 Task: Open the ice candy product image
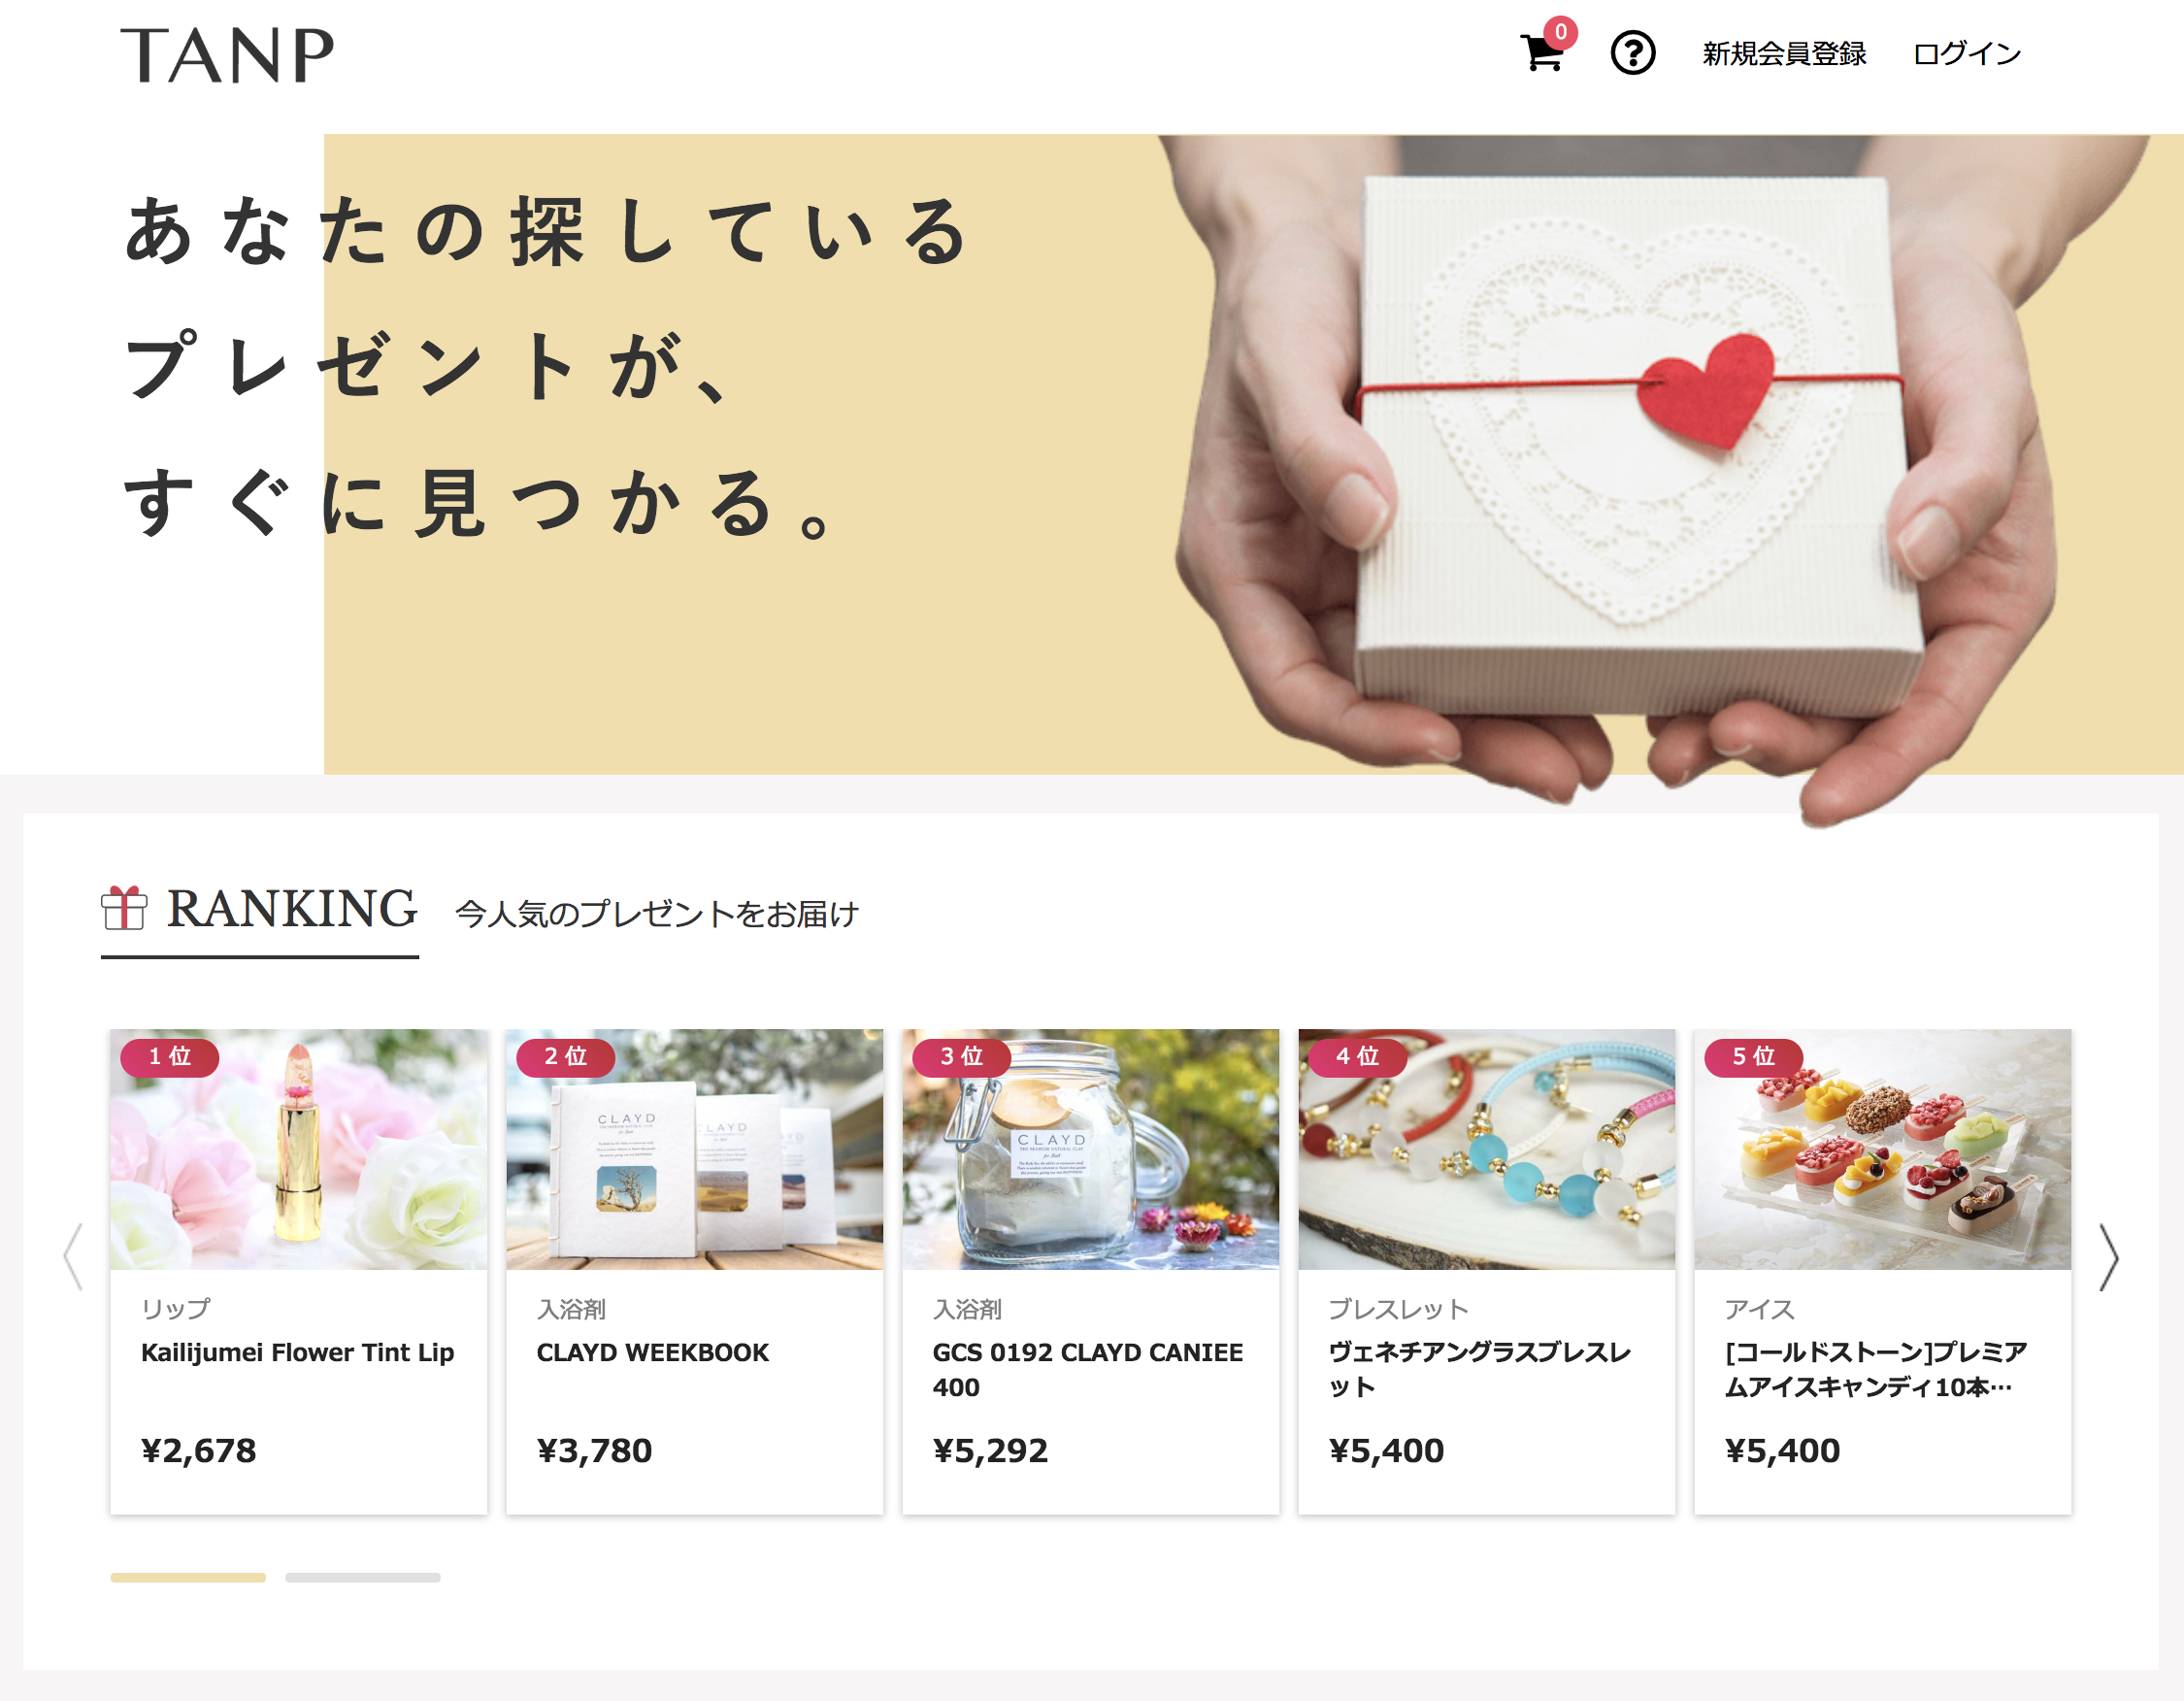[x=1883, y=1149]
